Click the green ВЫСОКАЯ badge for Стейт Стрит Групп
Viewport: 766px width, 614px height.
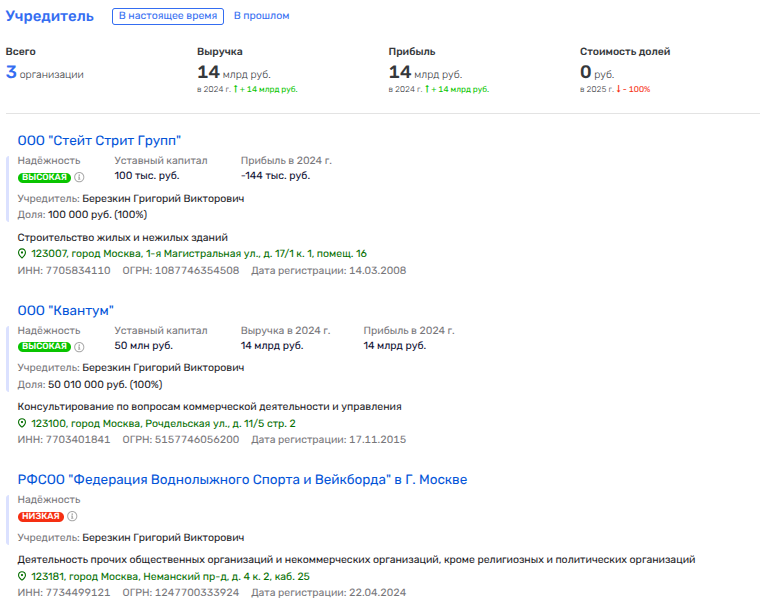pos(44,177)
